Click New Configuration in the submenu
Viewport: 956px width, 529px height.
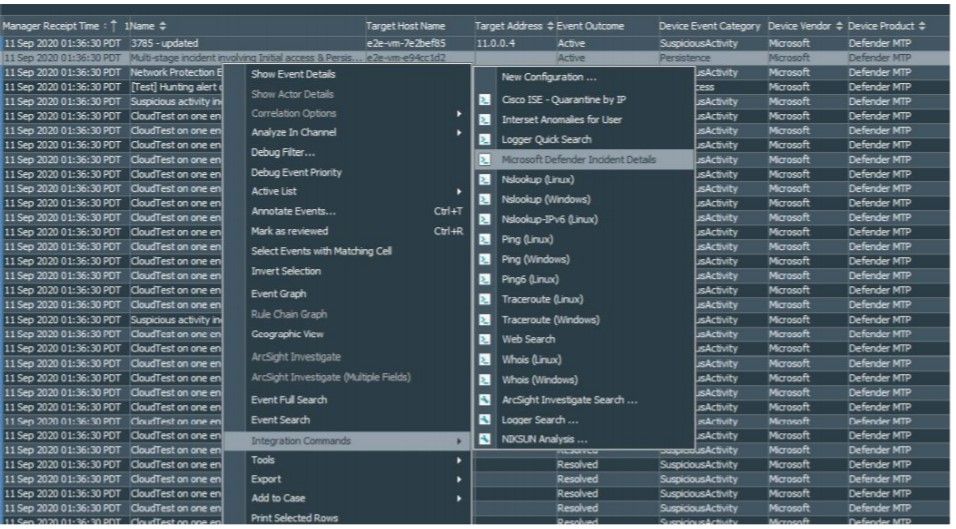pos(549,77)
